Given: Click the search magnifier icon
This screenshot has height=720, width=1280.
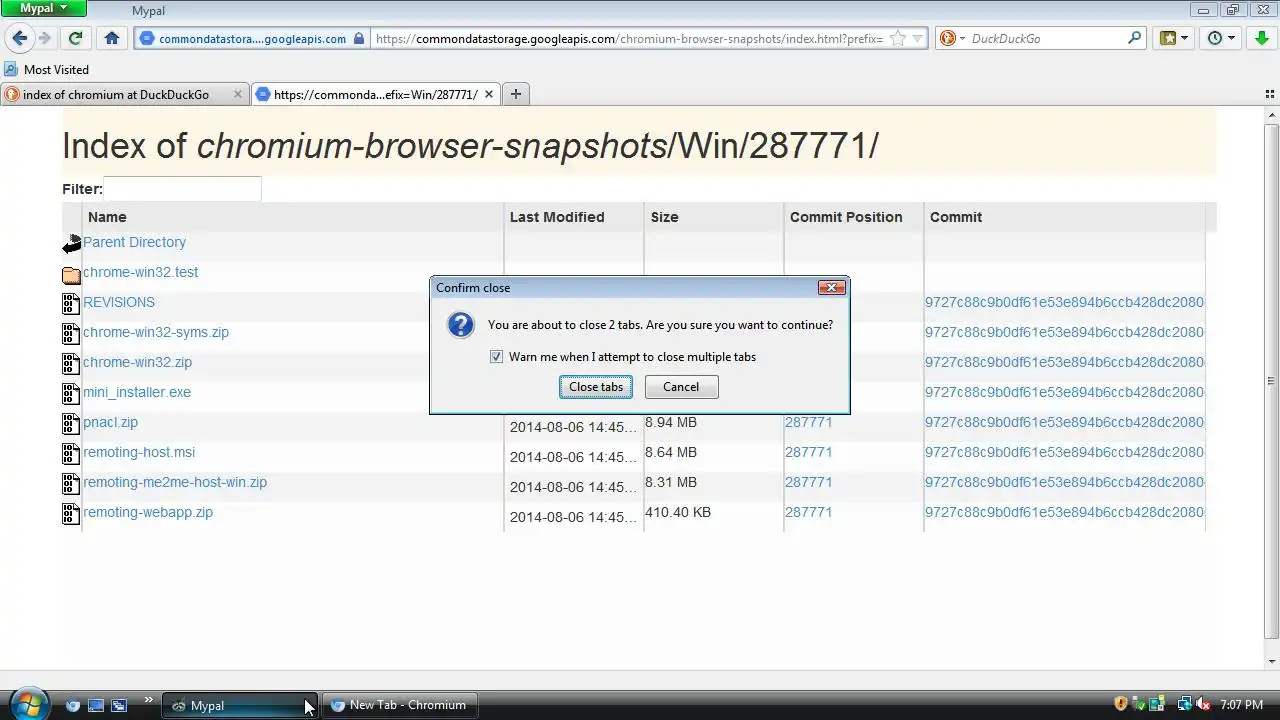Looking at the screenshot, I should 1134,38.
